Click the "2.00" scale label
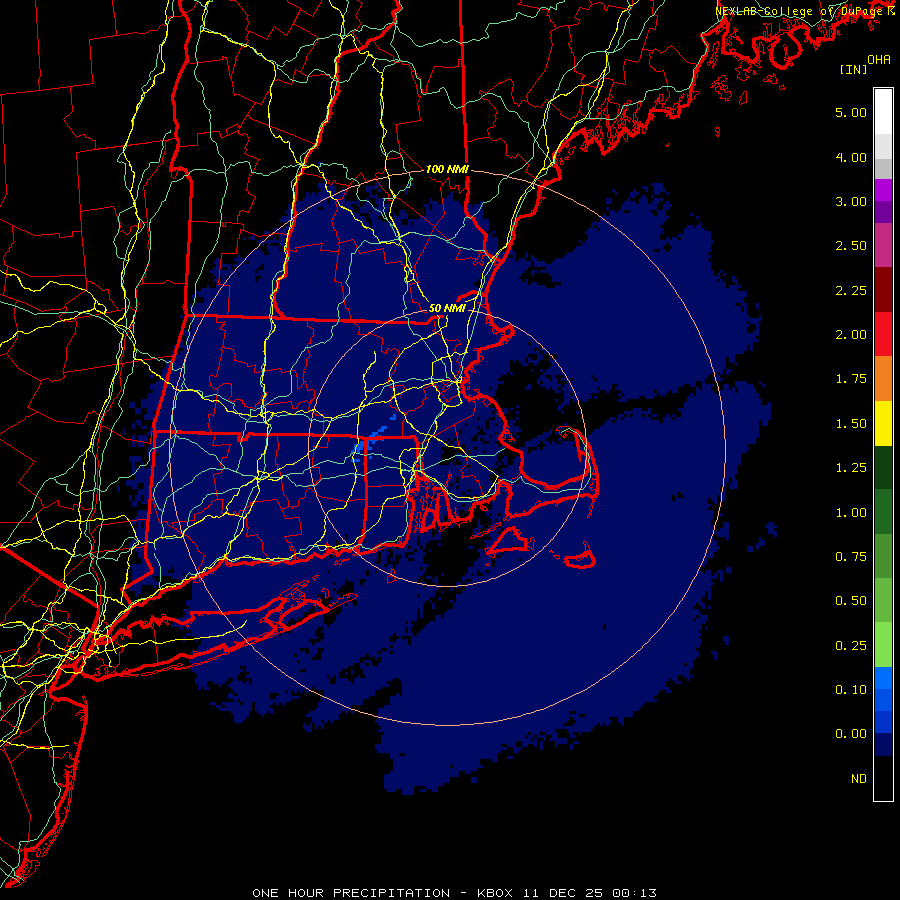The height and width of the screenshot is (900, 900). (x=851, y=335)
